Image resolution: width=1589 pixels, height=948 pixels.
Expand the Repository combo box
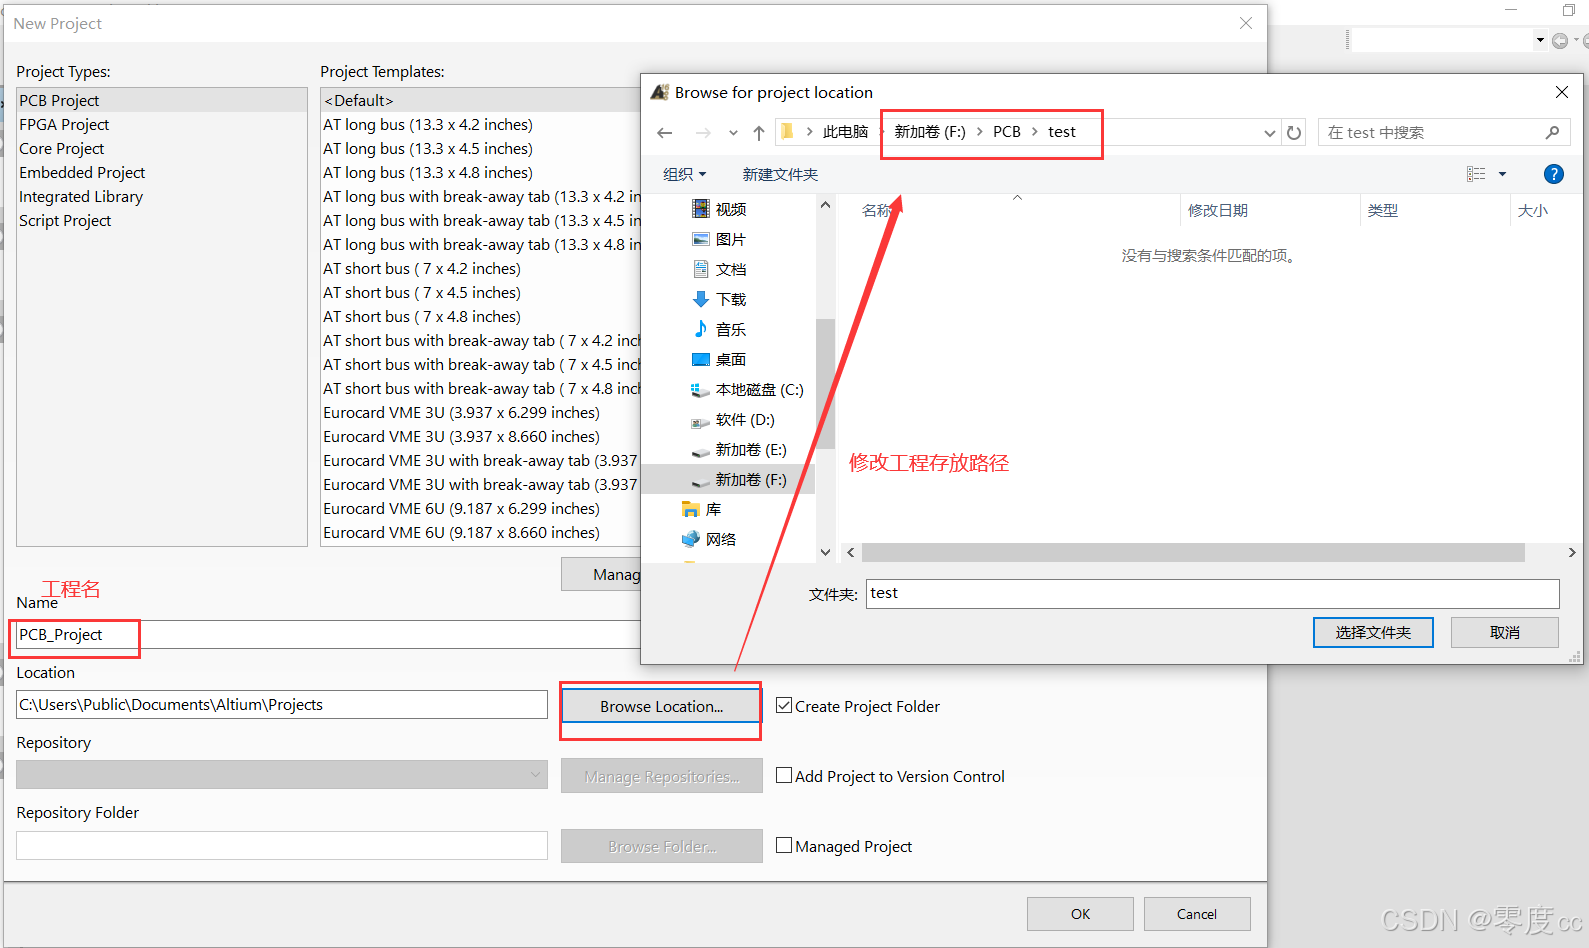[x=536, y=775]
